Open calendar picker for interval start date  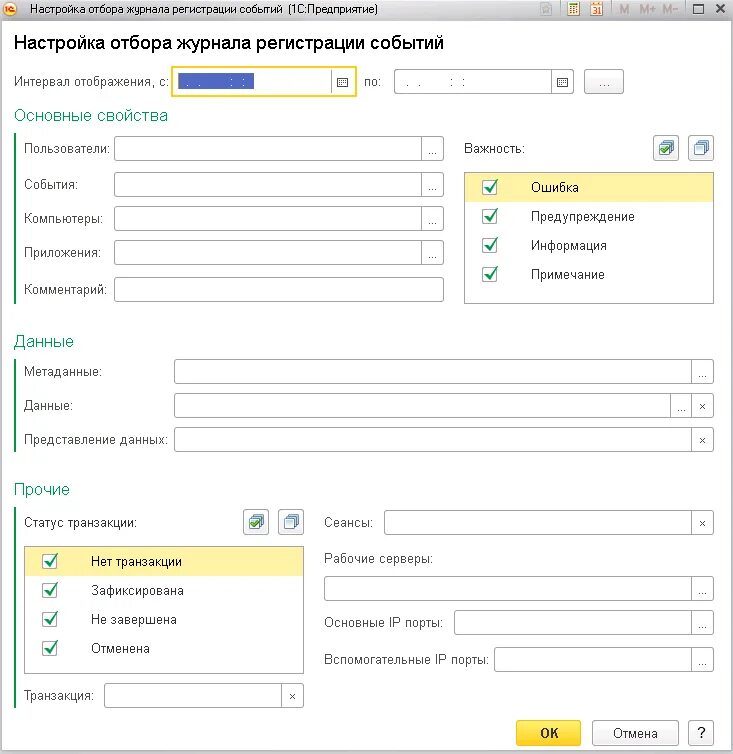coord(342,82)
